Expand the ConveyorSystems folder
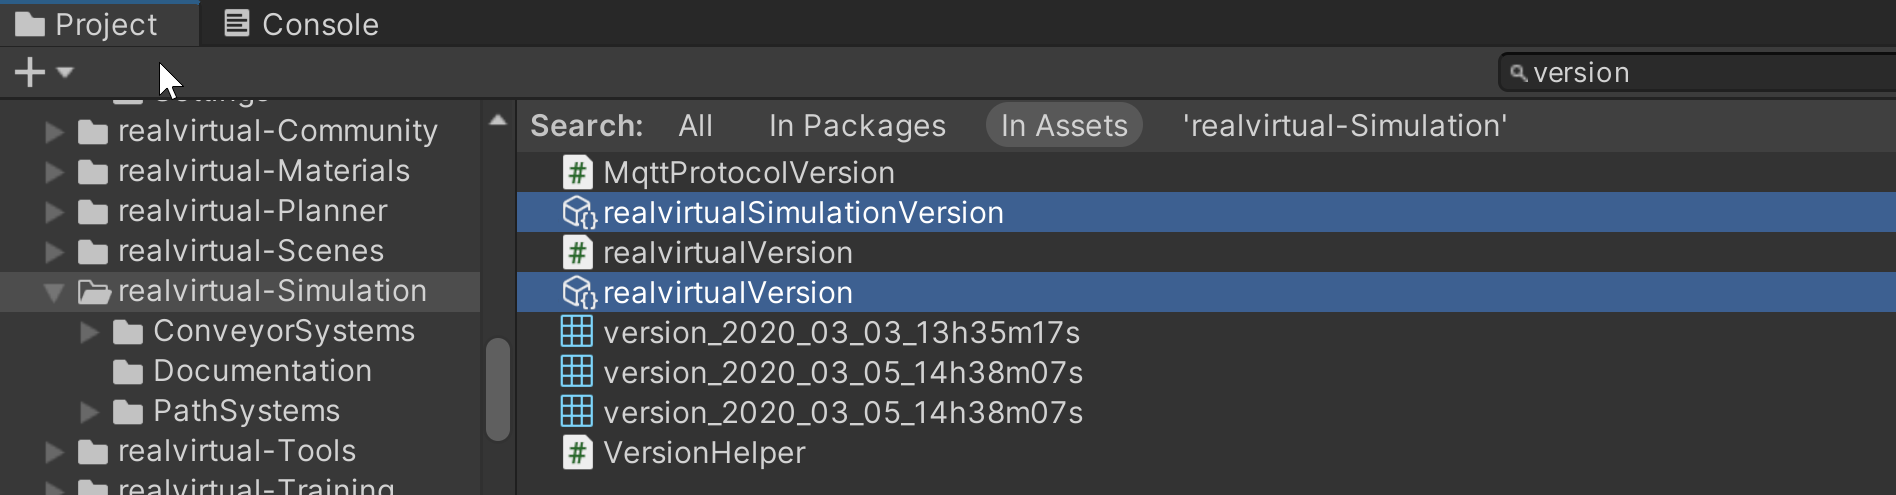Image resolution: width=1896 pixels, height=495 pixels. 89,332
